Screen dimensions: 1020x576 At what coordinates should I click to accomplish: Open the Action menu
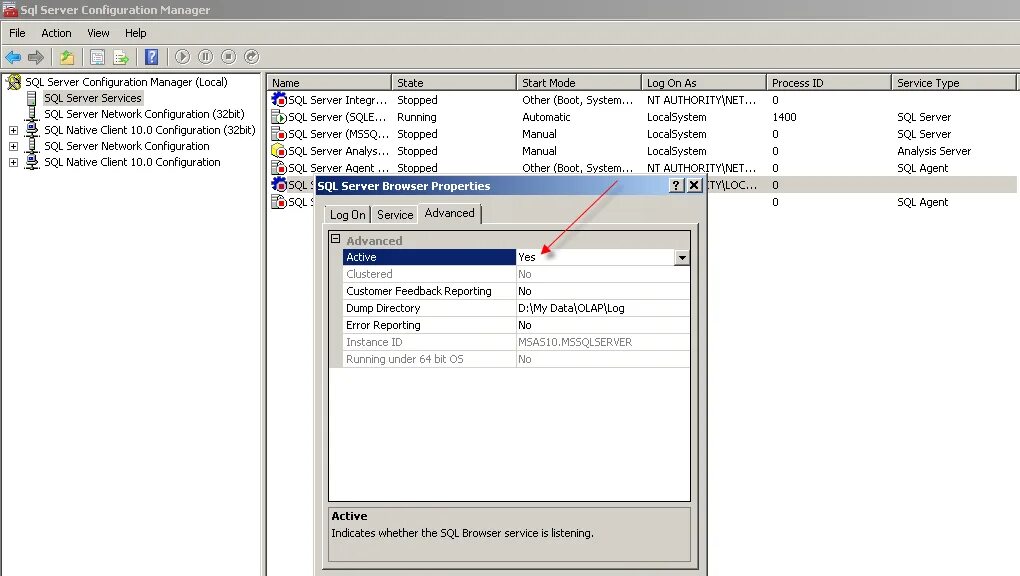[57, 33]
